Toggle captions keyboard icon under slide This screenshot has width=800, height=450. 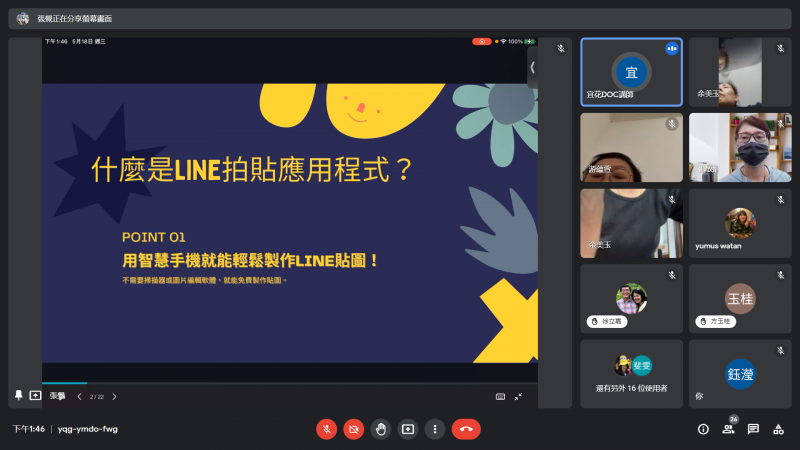point(500,396)
